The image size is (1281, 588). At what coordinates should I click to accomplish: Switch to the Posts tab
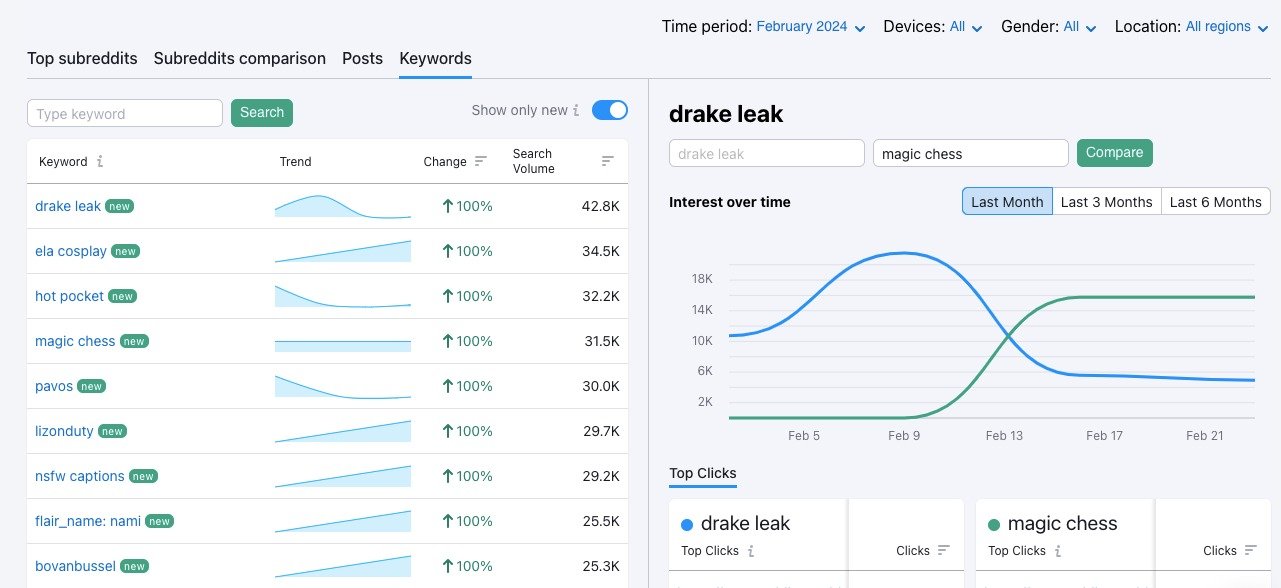tap(362, 58)
